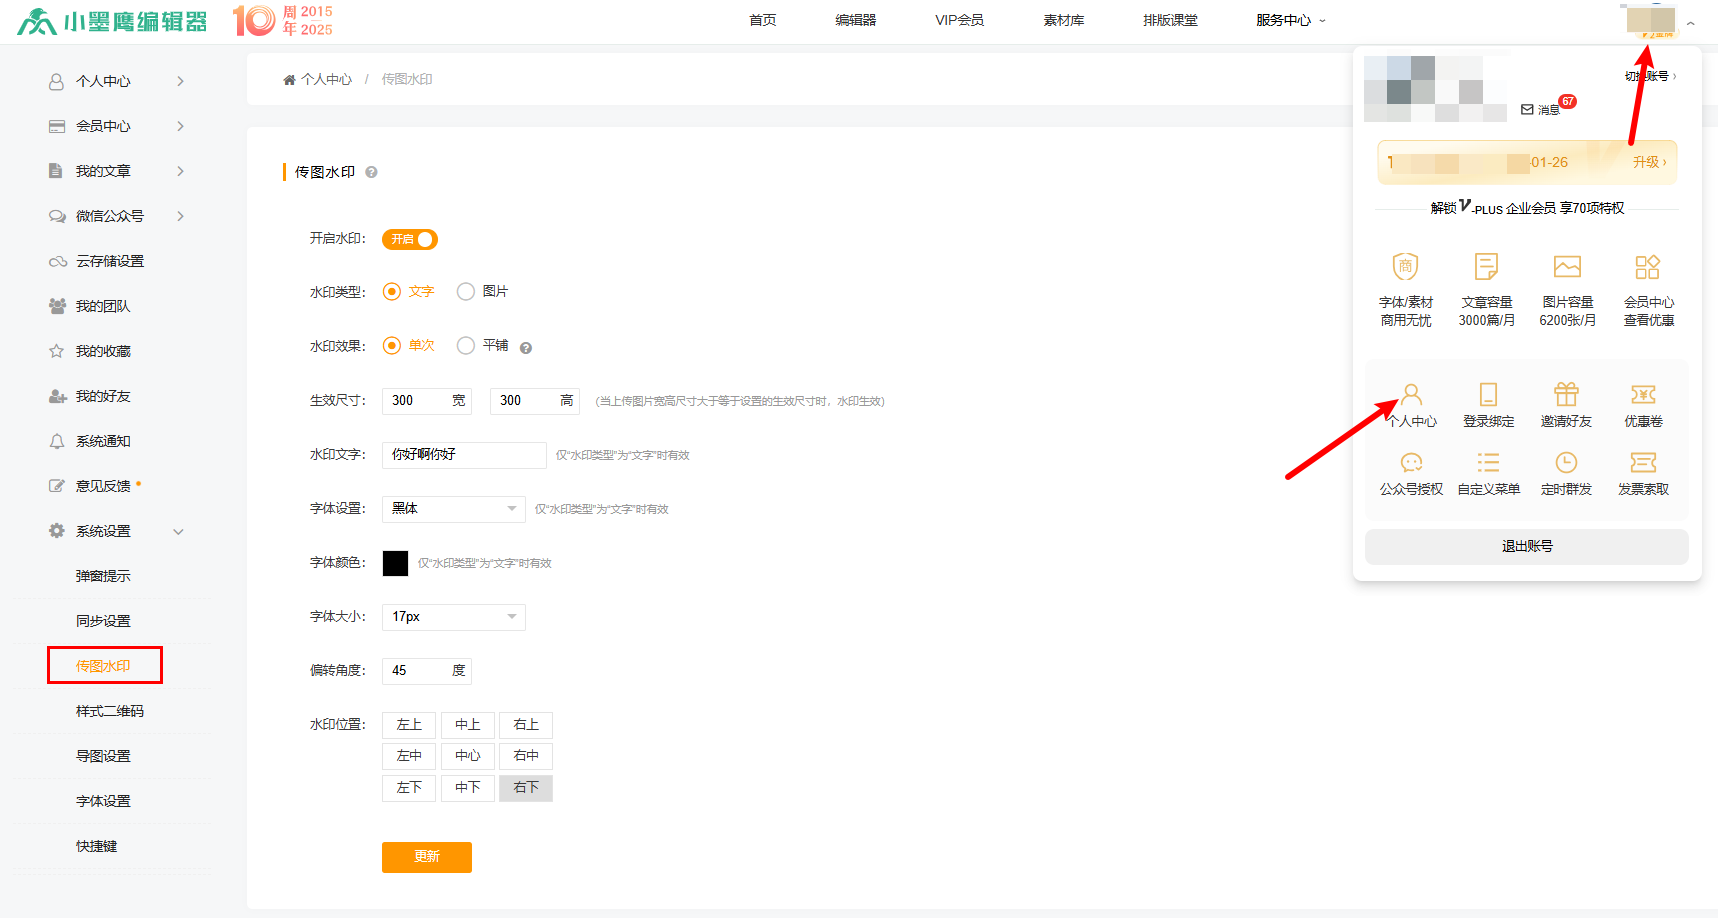Viewport: 1718px width, 918px height.
Task: Open the 自定义菜单 list icon
Action: (x=1488, y=463)
